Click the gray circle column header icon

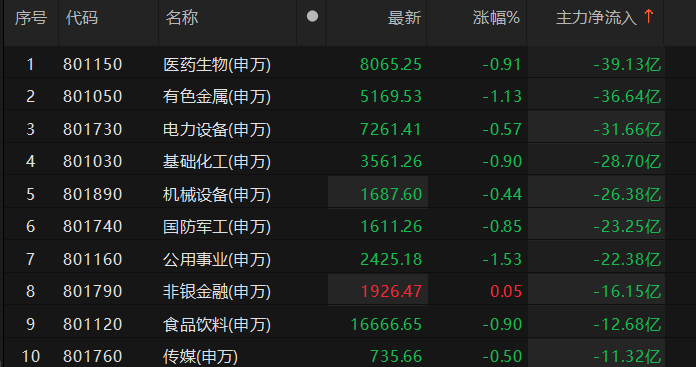click(312, 16)
